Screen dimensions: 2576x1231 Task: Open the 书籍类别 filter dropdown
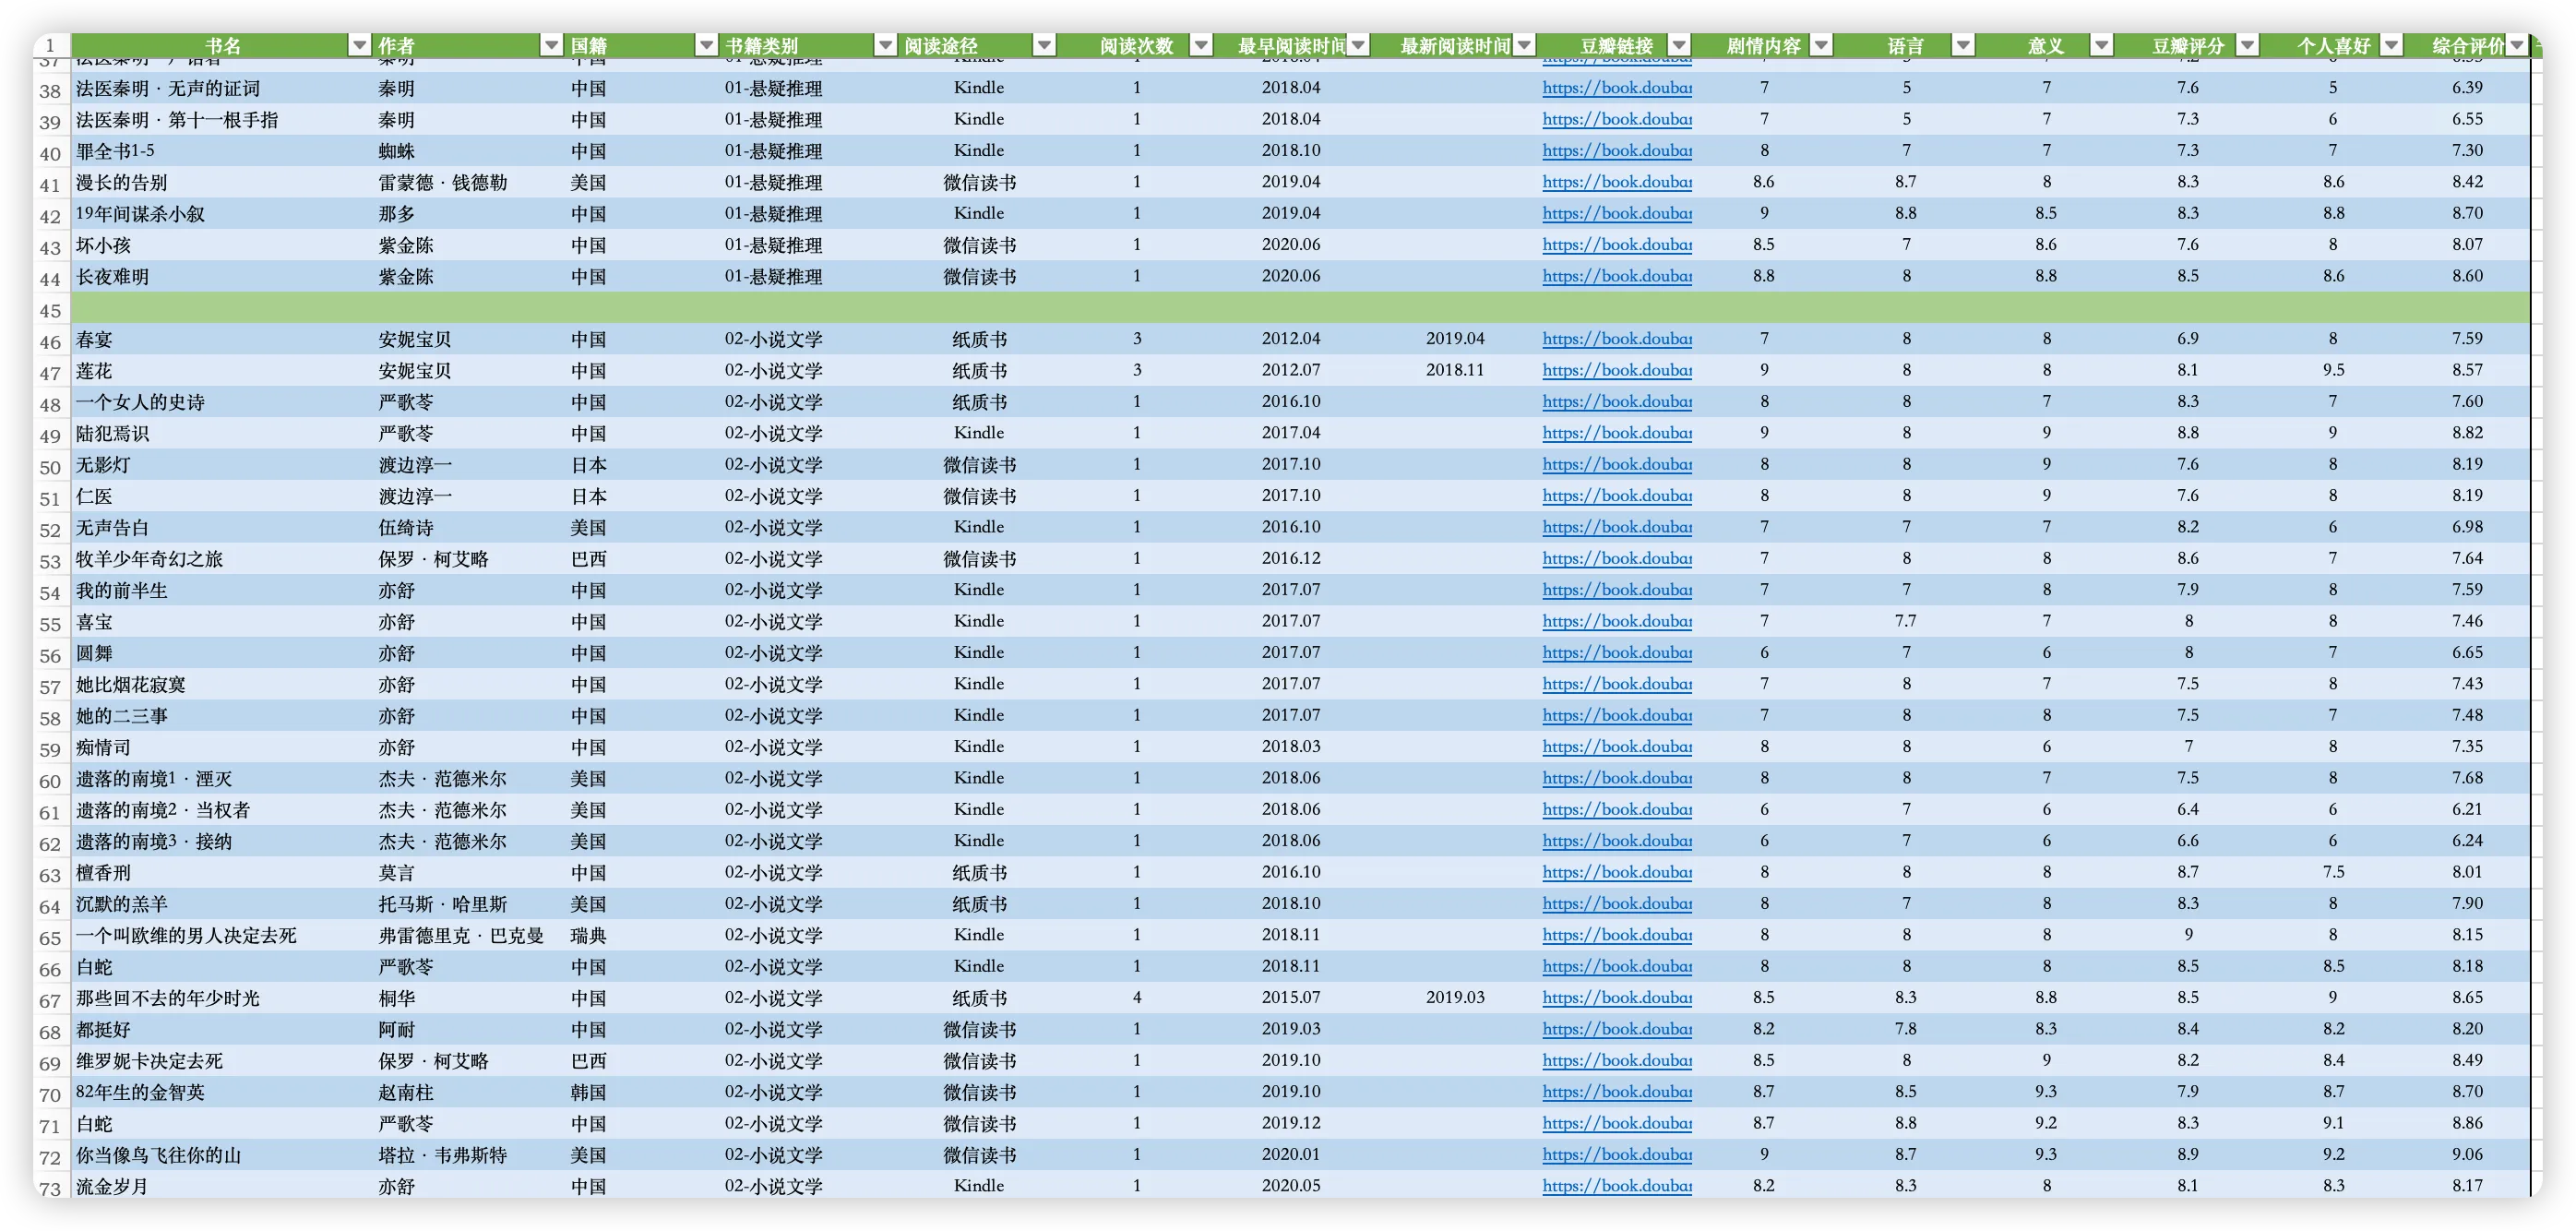[885, 45]
